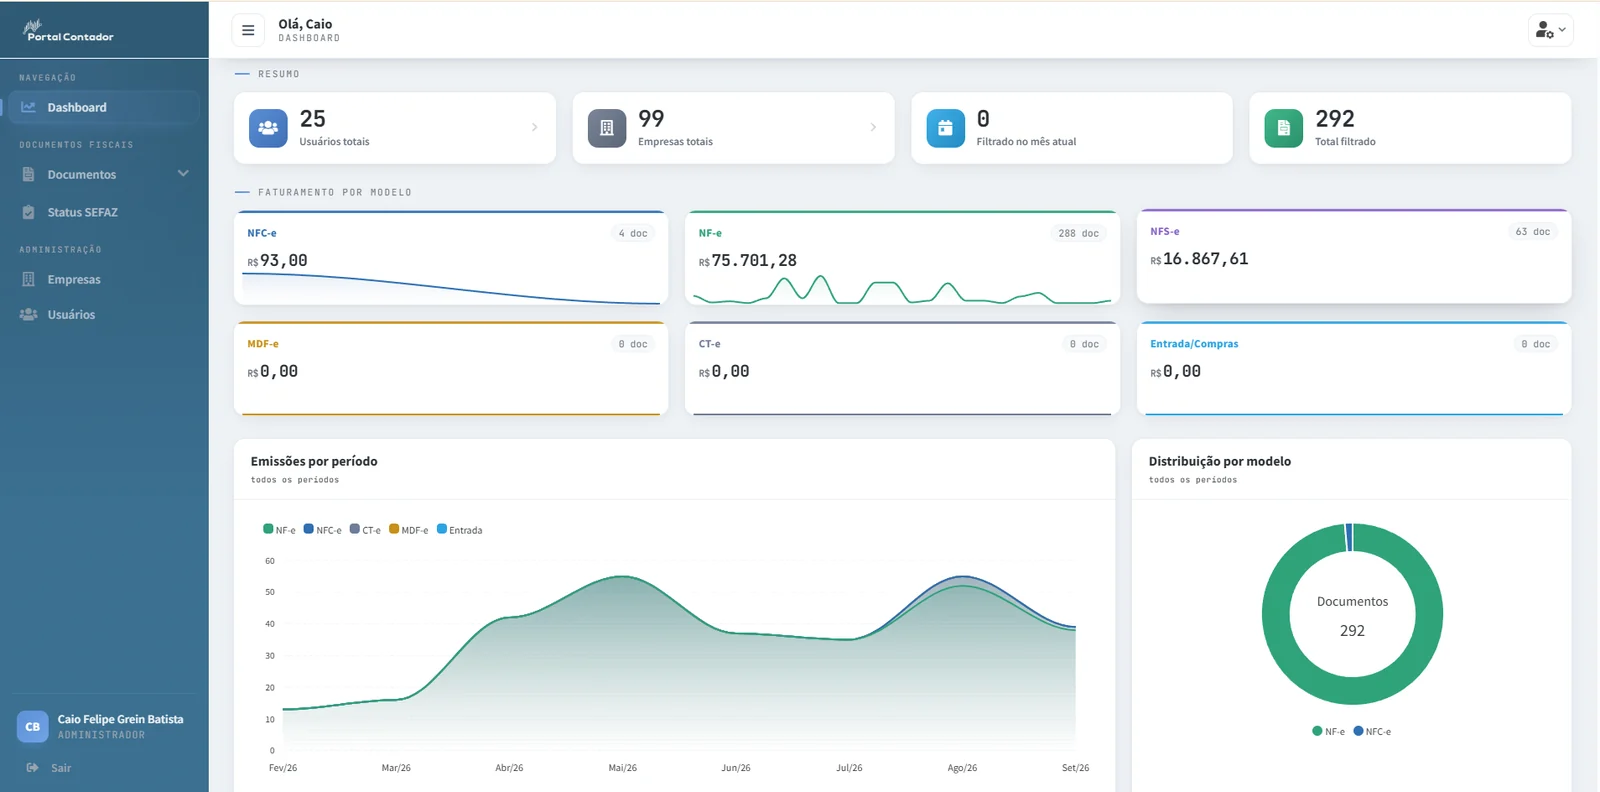
Task: Click the building icon in Empresas totais card
Action: click(606, 128)
